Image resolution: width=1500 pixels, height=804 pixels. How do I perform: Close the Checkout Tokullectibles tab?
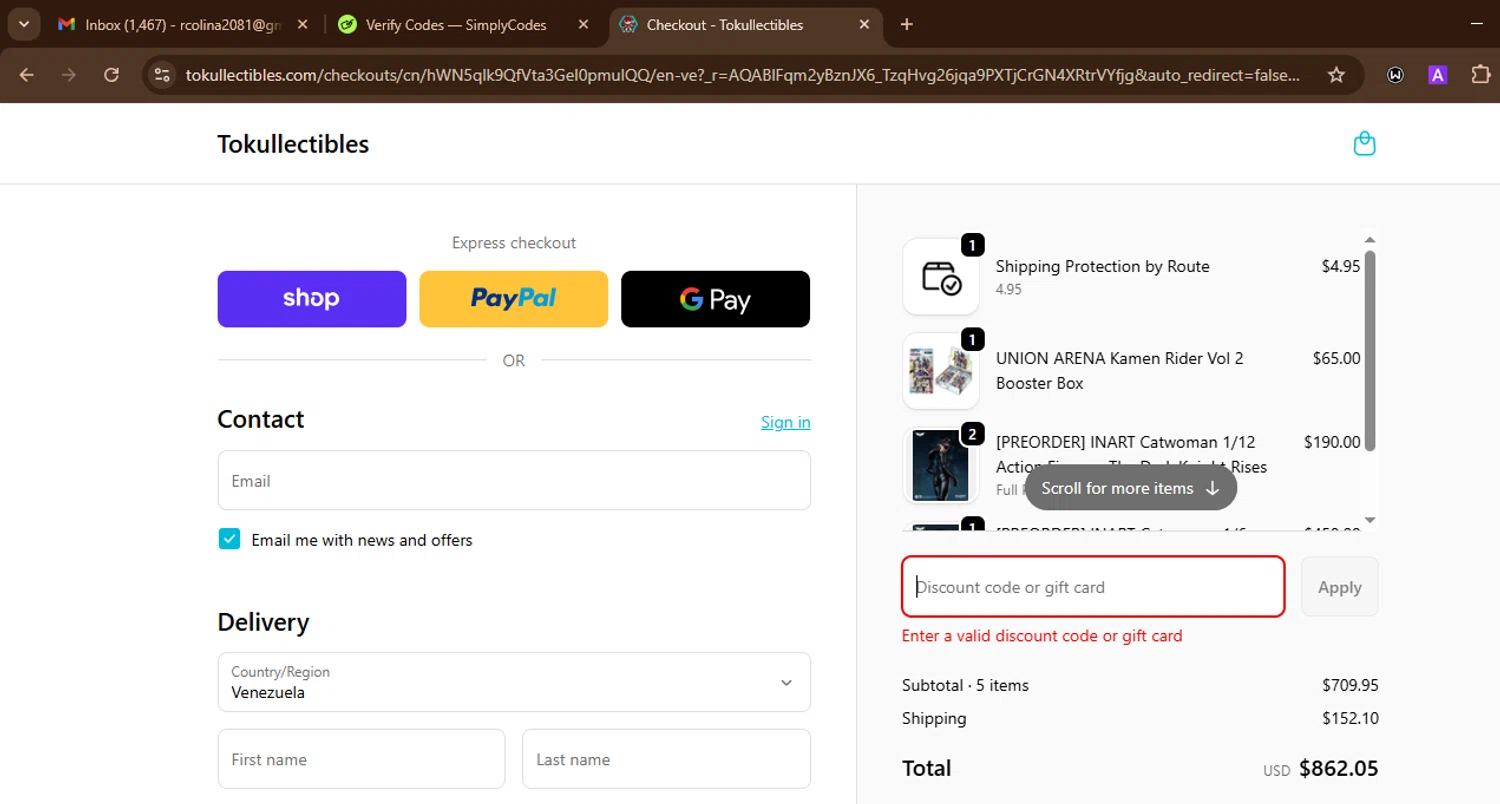(865, 24)
